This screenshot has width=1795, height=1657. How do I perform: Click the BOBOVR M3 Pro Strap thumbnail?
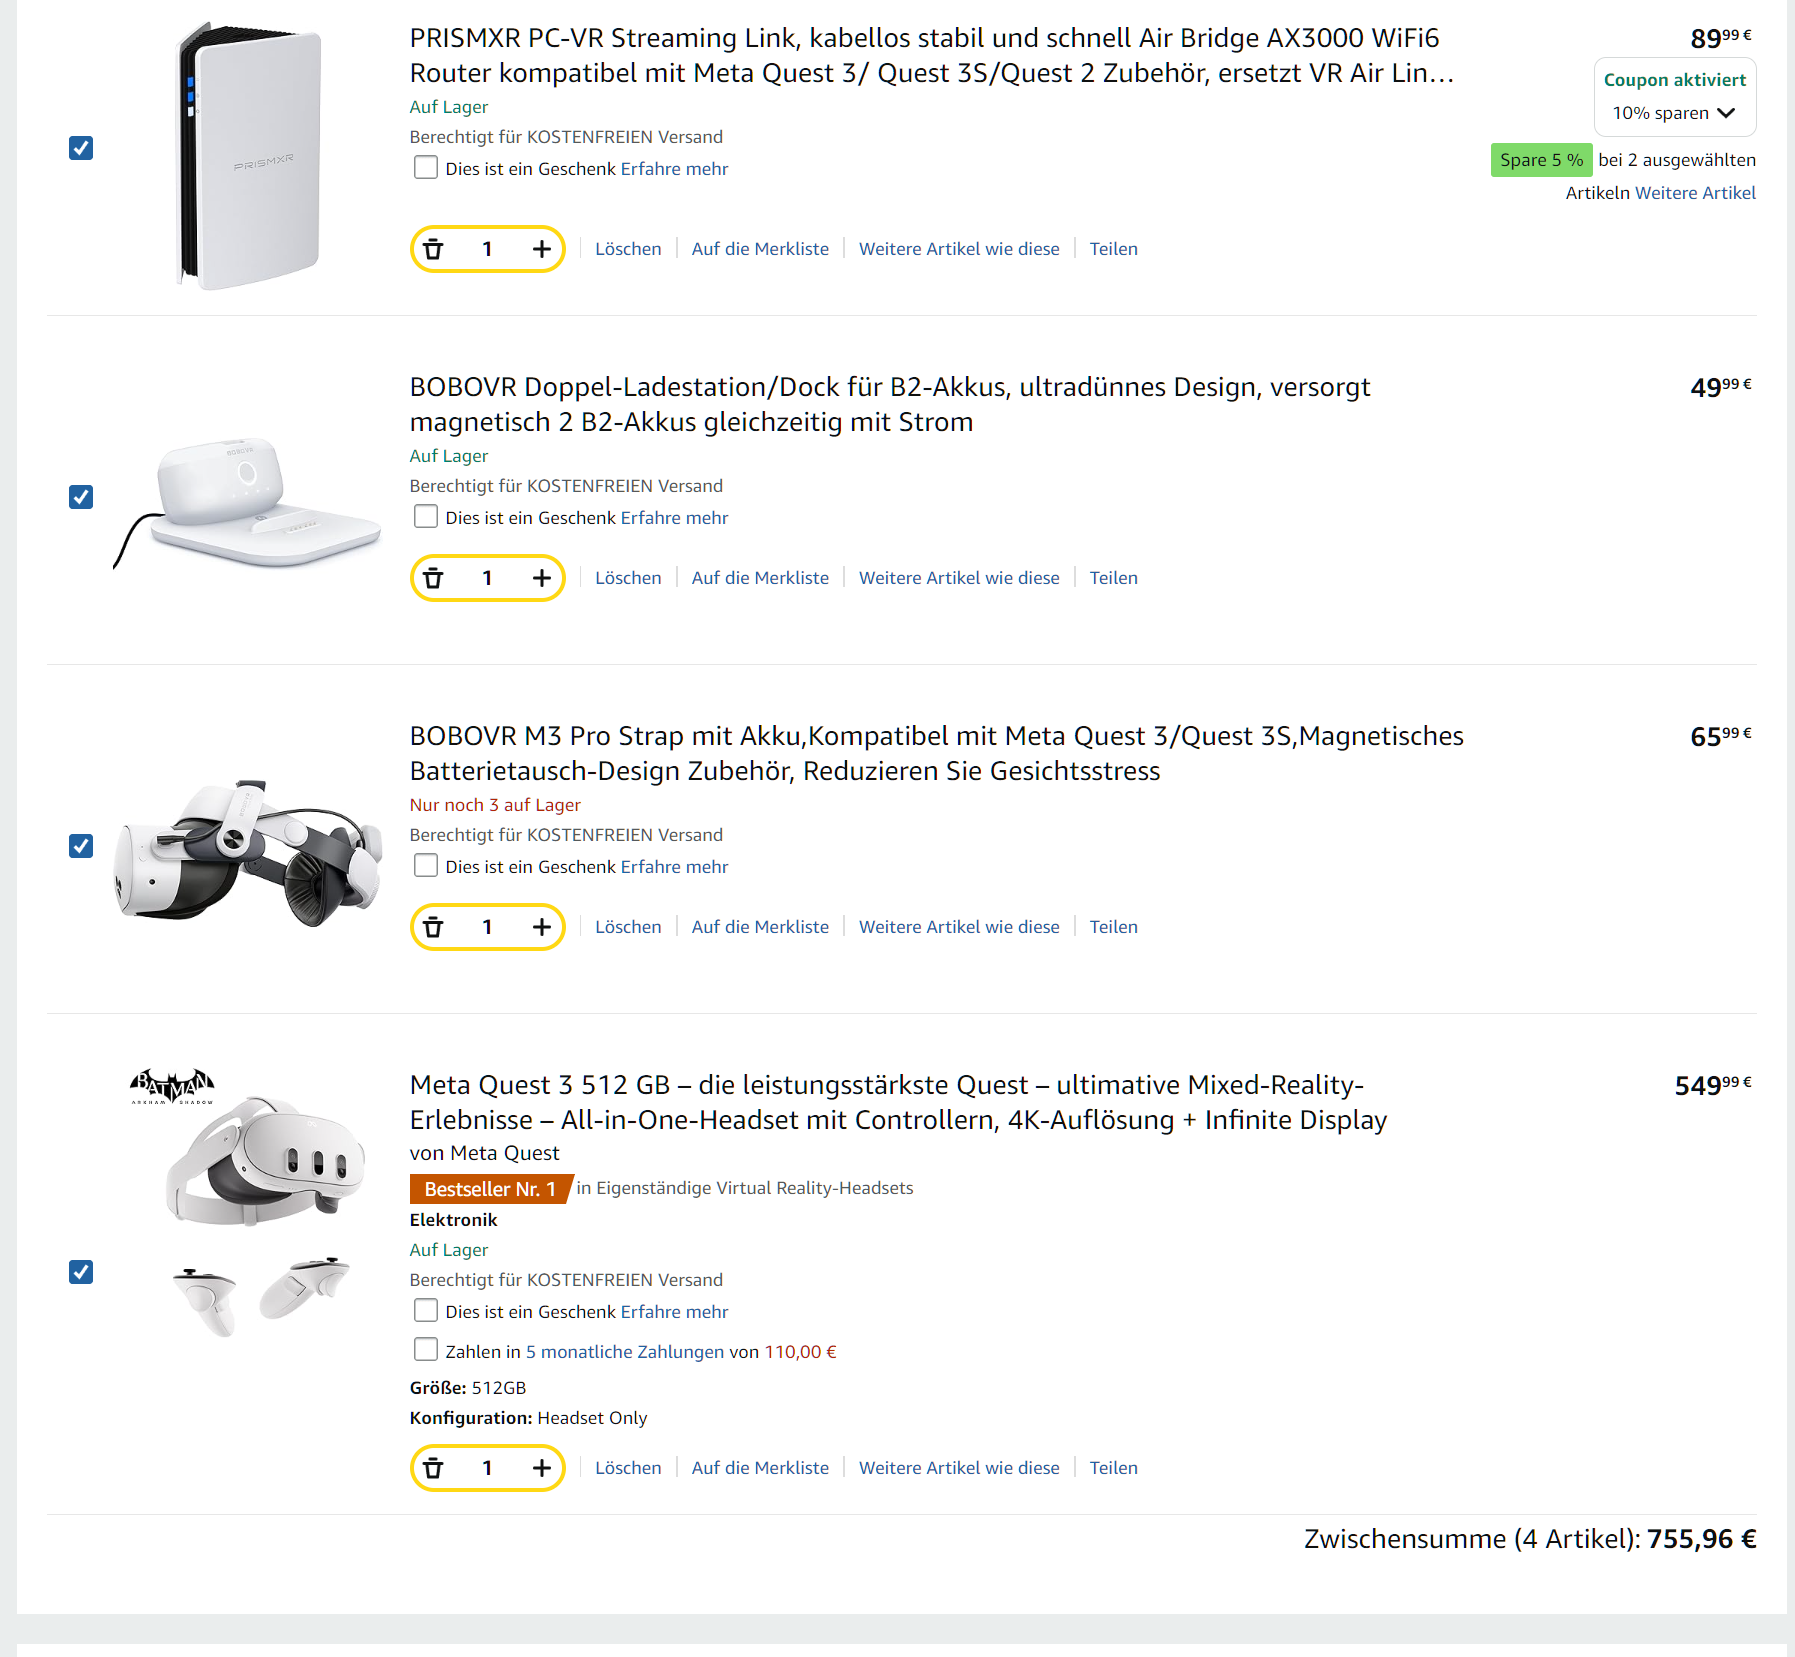click(248, 852)
